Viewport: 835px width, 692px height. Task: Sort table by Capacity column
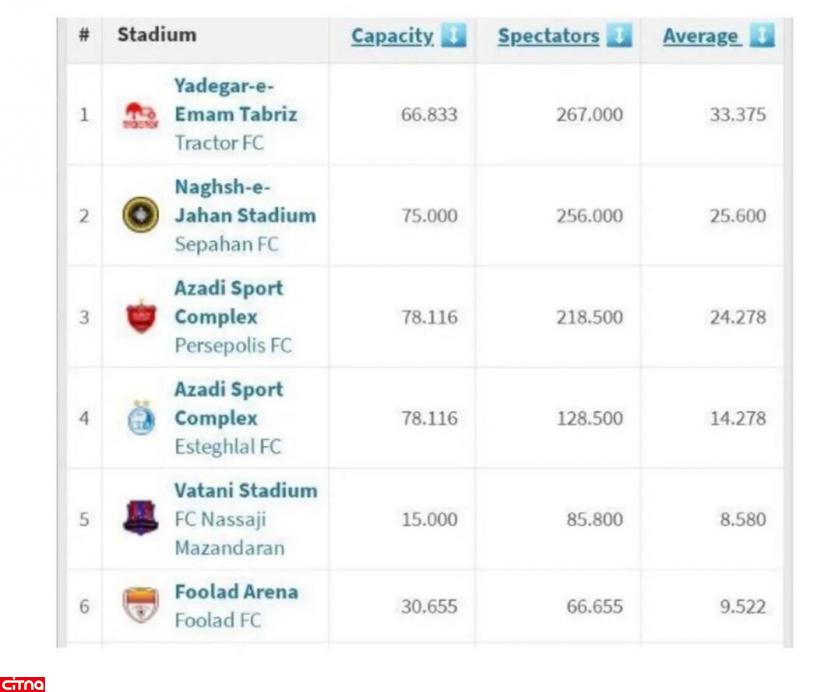coord(392,36)
